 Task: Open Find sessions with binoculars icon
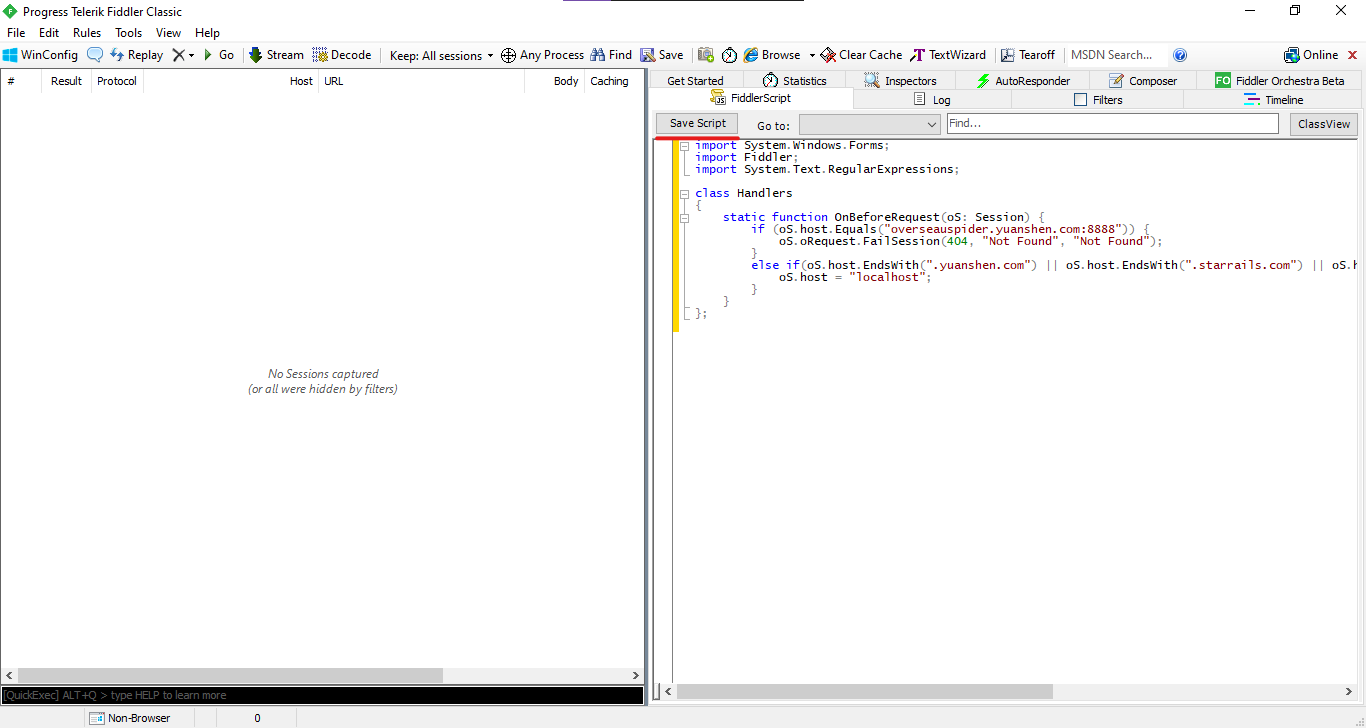(611, 55)
